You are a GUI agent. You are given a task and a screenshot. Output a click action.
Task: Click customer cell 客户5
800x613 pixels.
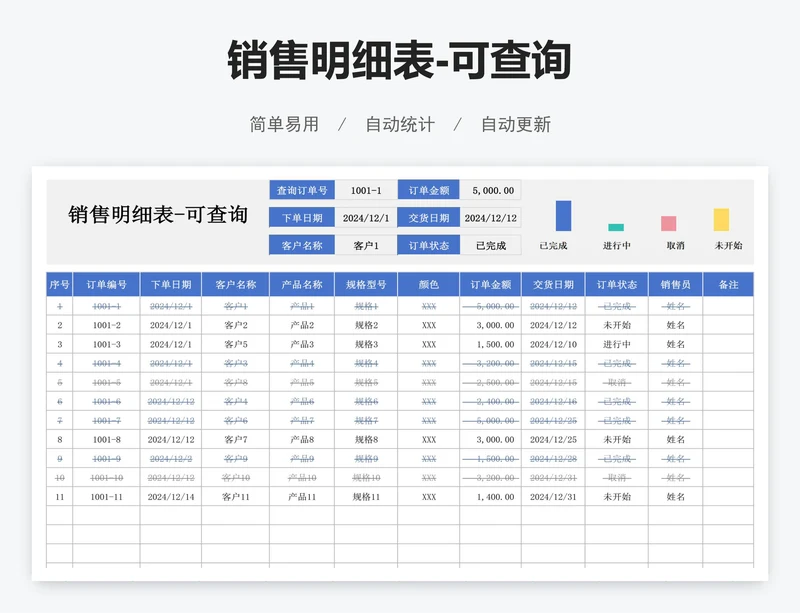pos(236,345)
